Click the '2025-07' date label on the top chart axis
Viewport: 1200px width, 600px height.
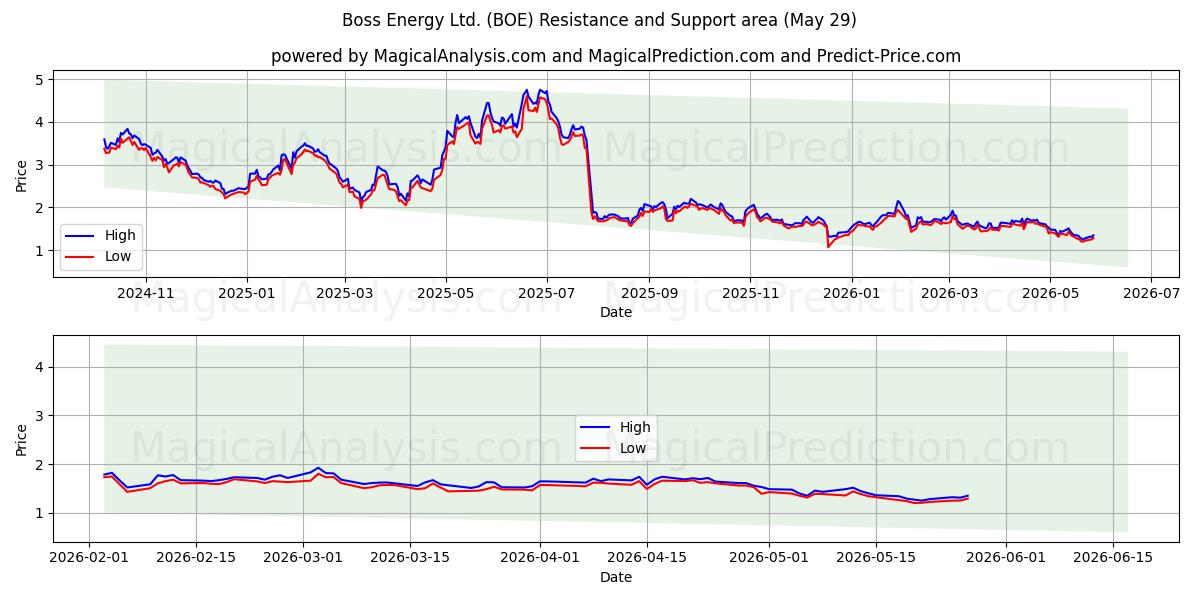546,294
